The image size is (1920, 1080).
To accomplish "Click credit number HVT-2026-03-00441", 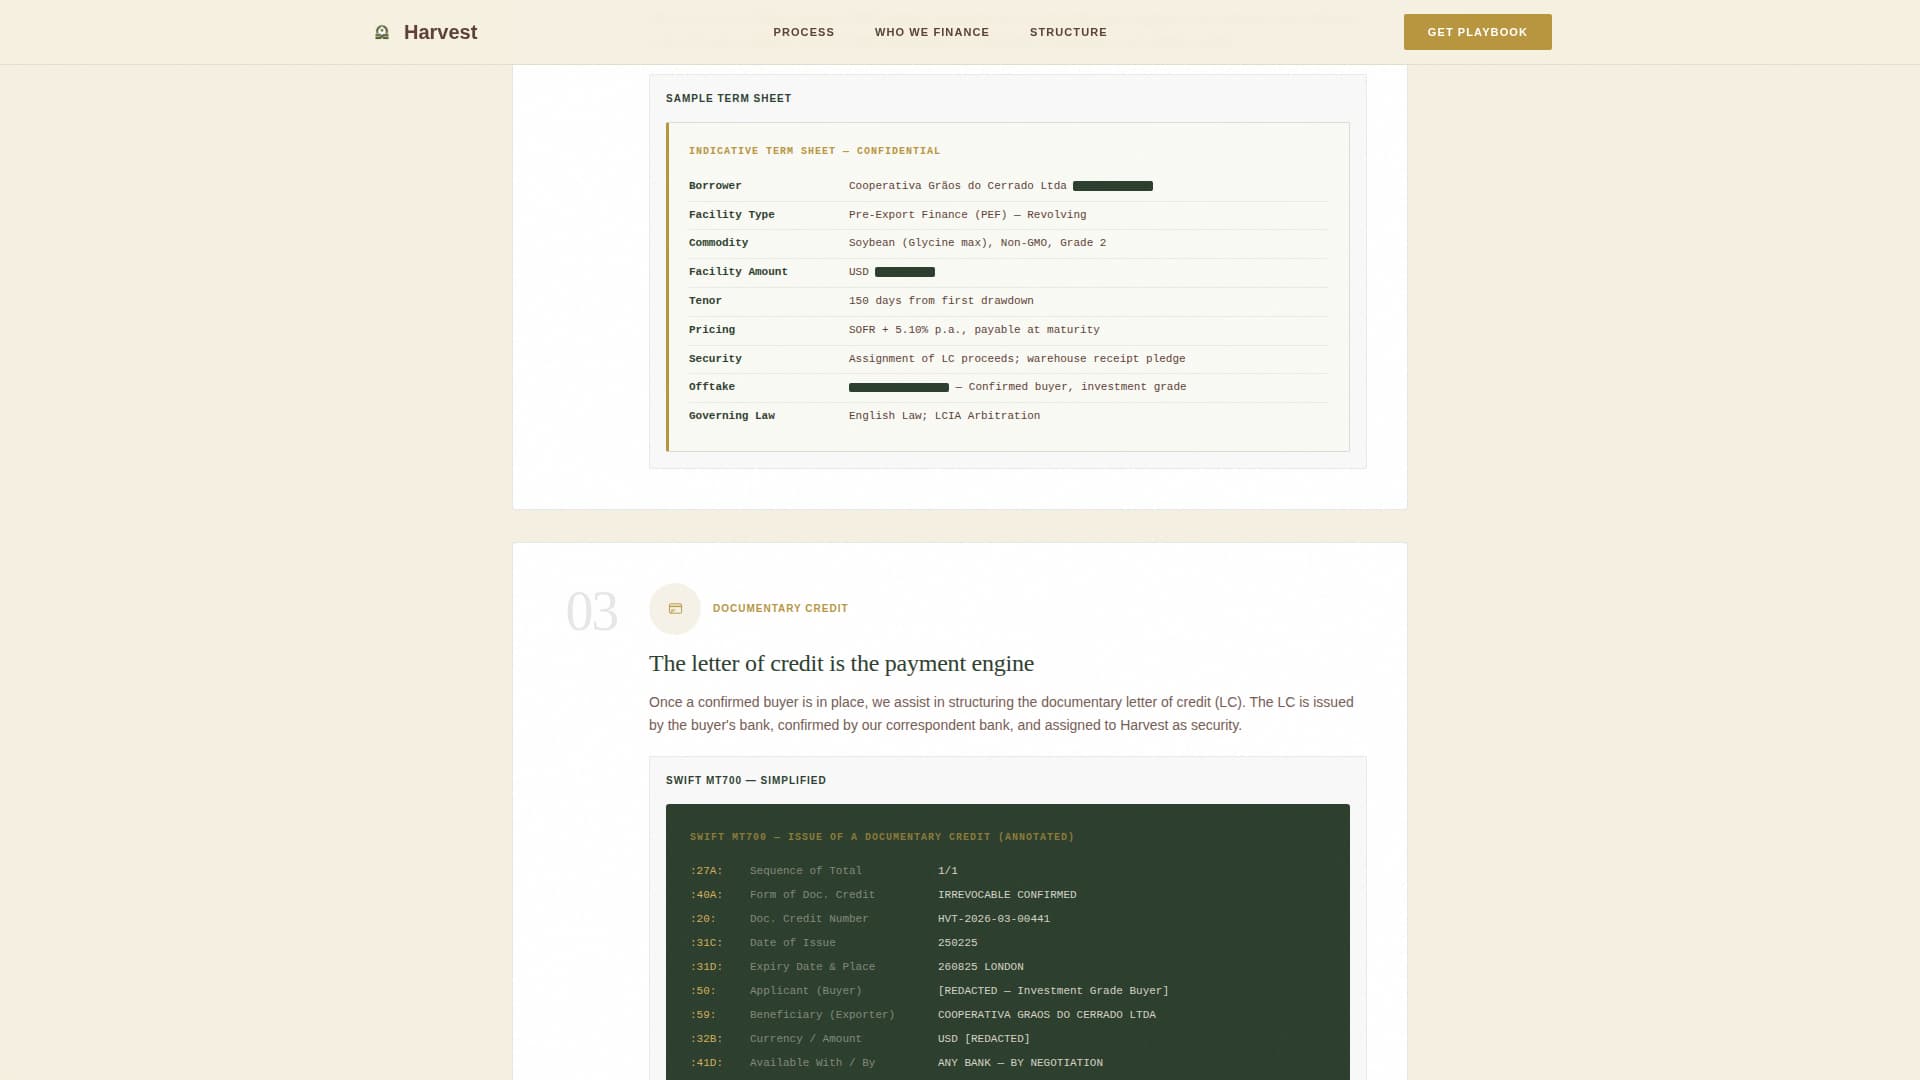I will [x=993, y=918].
